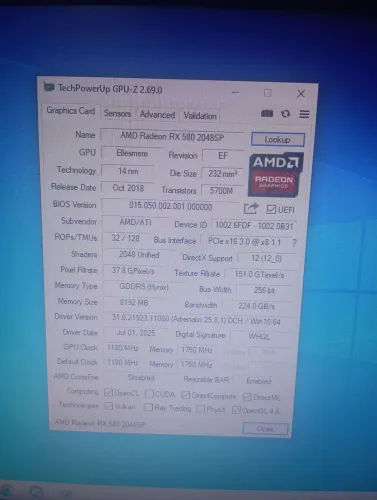Toggle the PhysX checkbox
This screenshot has width=377, height=500.
tap(200, 409)
